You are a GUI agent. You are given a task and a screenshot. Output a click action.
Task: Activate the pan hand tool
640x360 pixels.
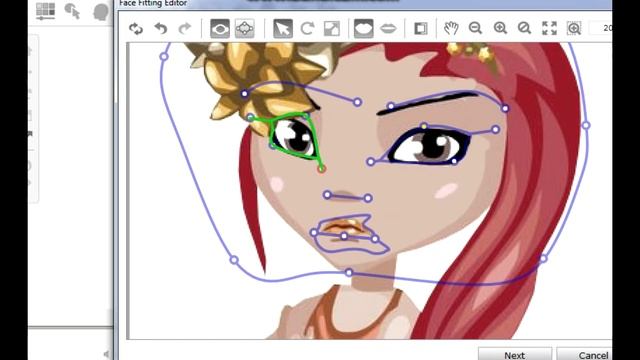[451, 28]
